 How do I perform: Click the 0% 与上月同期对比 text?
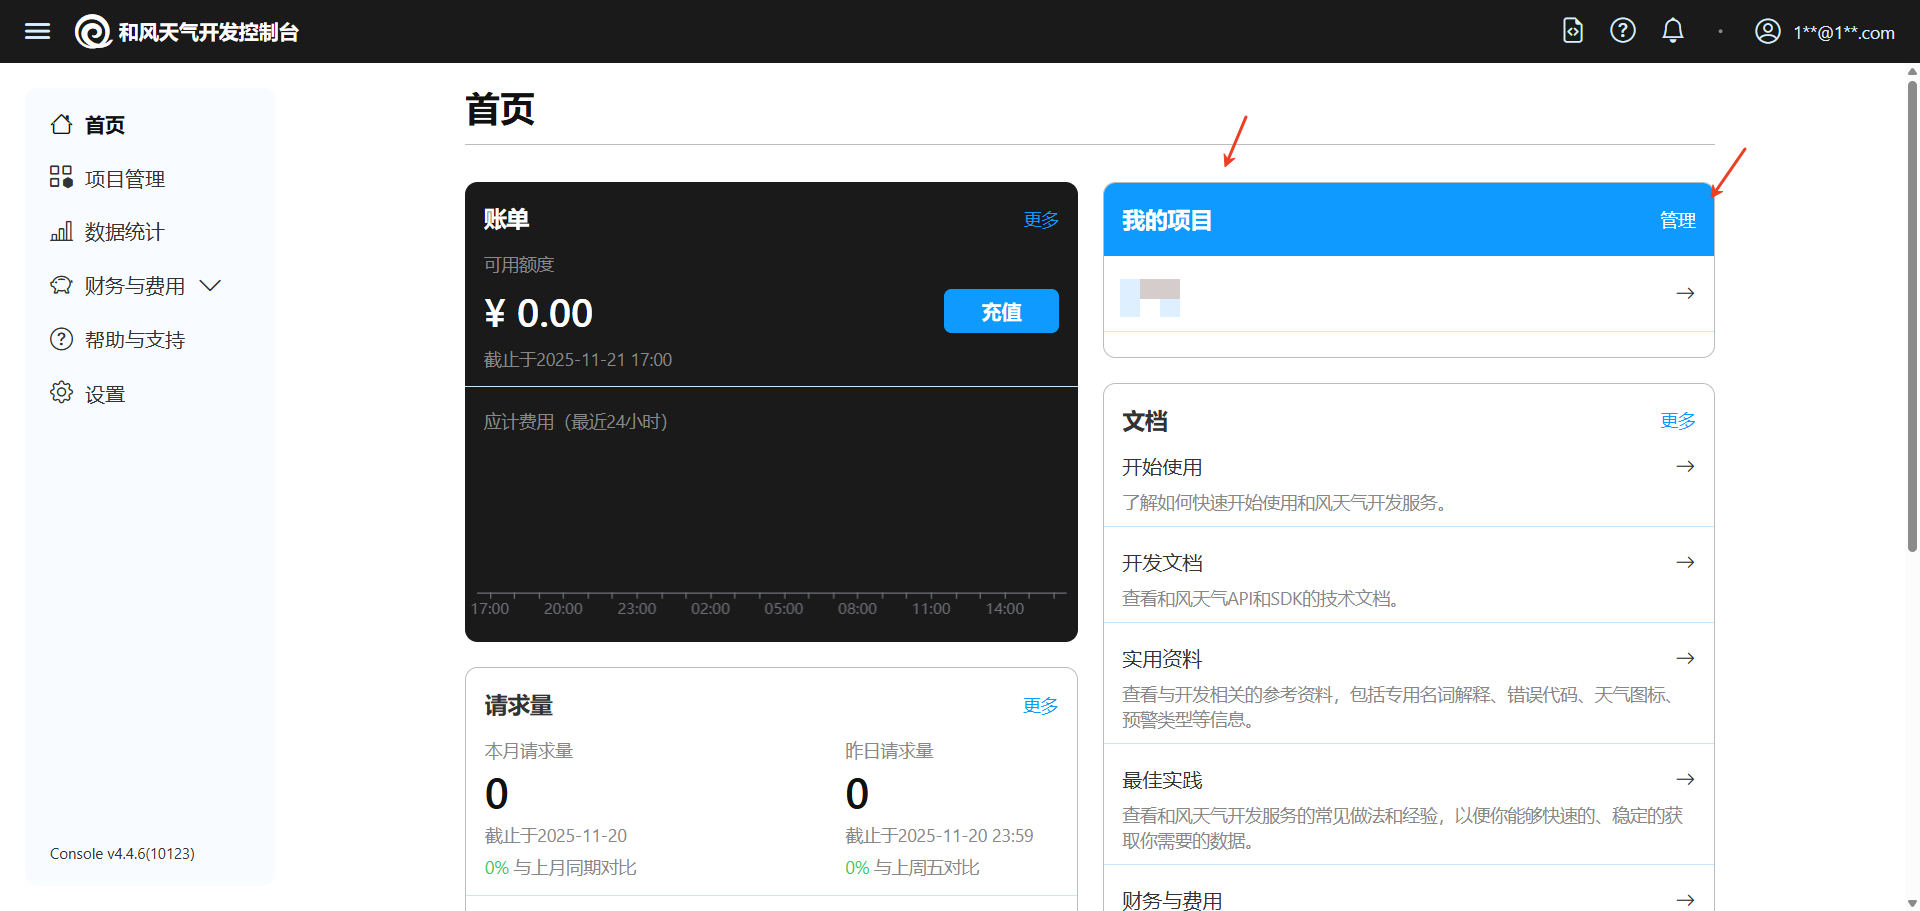(x=561, y=868)
